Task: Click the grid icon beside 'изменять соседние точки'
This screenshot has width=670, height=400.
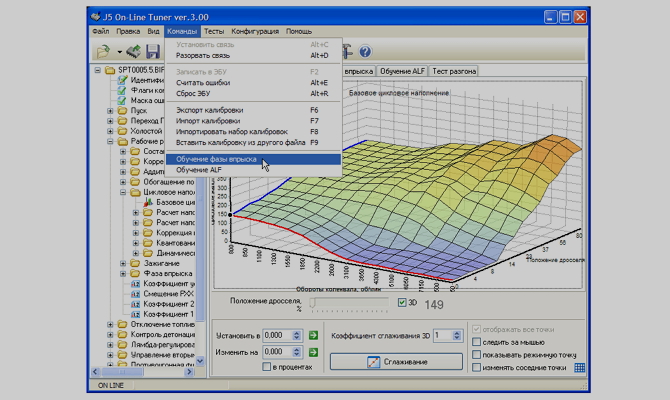Action: tap(579, 368)
